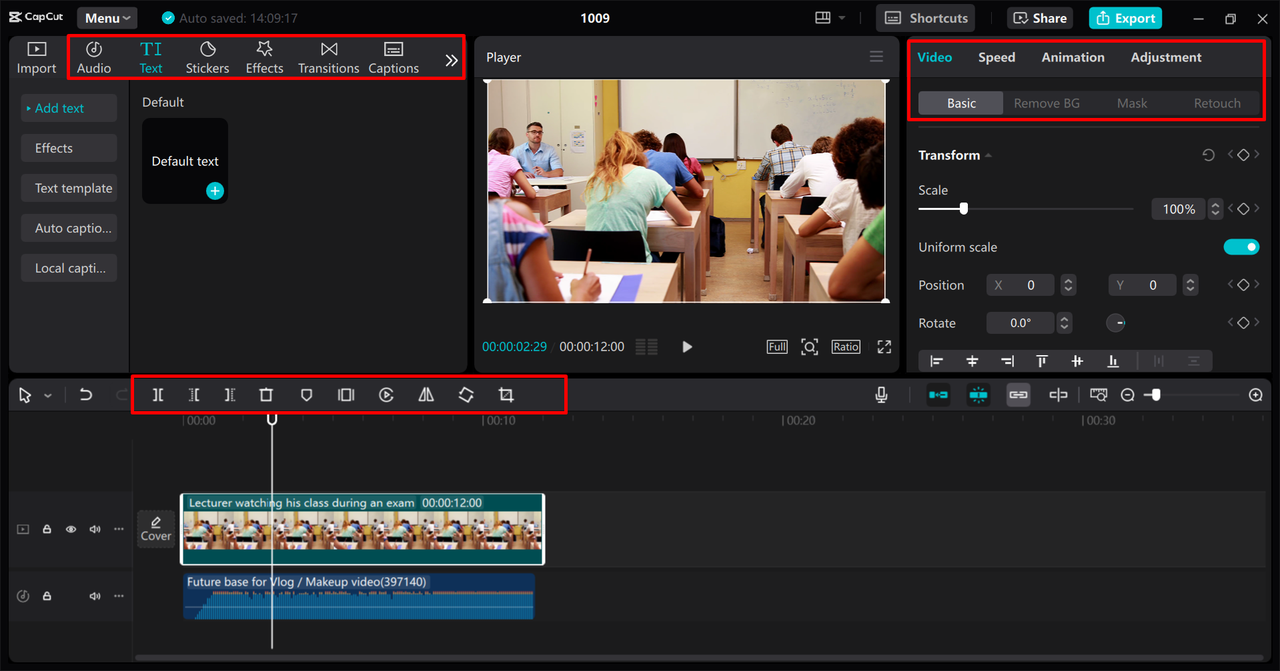Image resolution: width=1280 pixels, height=671 pixels.
Task: Open the Effects panel in top toolbar
Action: click(x=264, y=58)
